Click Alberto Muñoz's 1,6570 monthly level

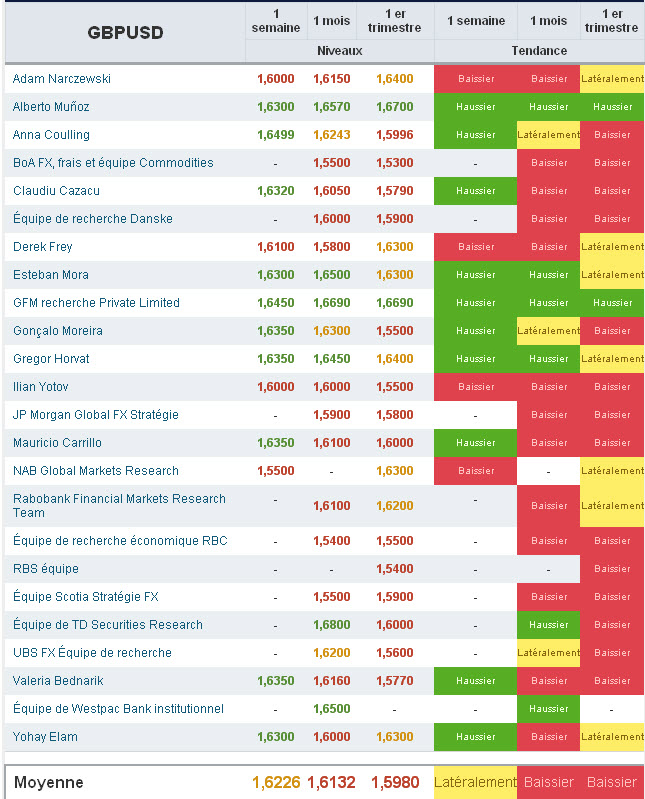pos(332,107)
